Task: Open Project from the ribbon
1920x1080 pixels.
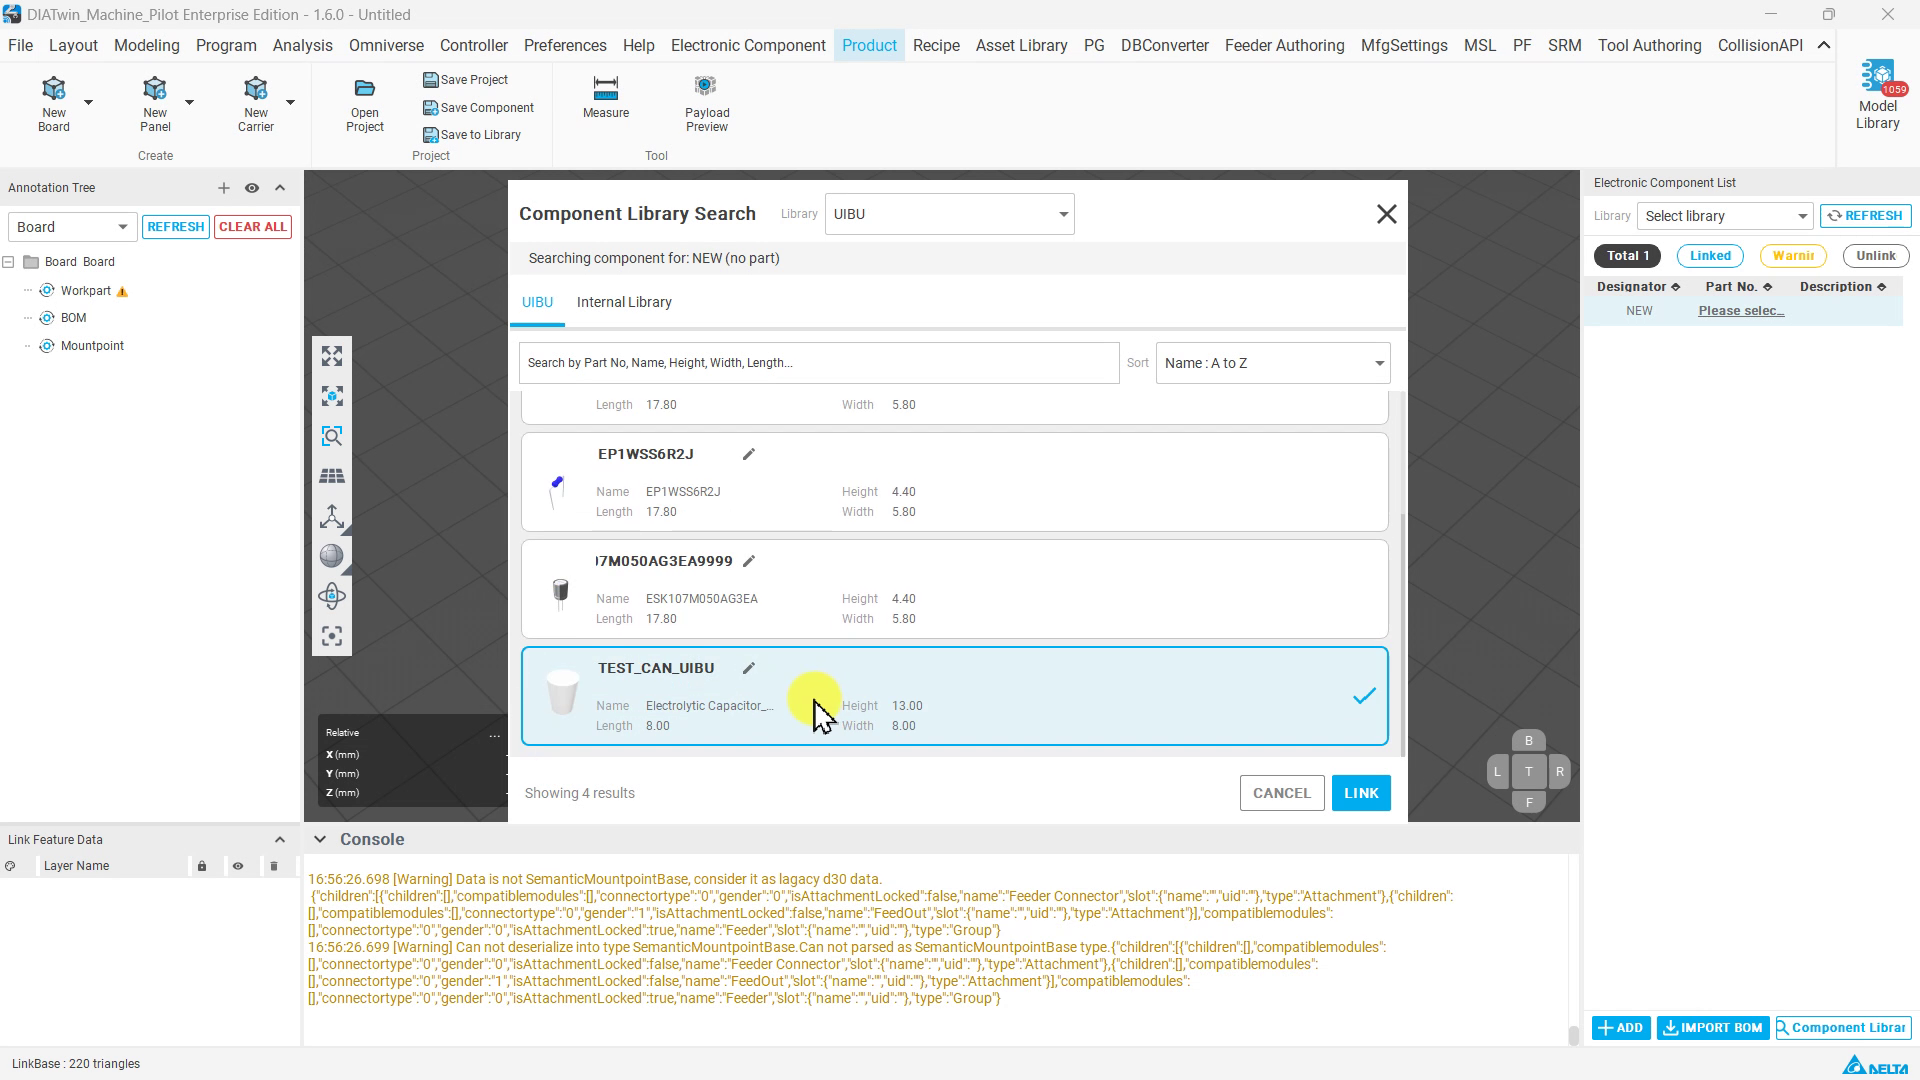Action: click(365, 105)
